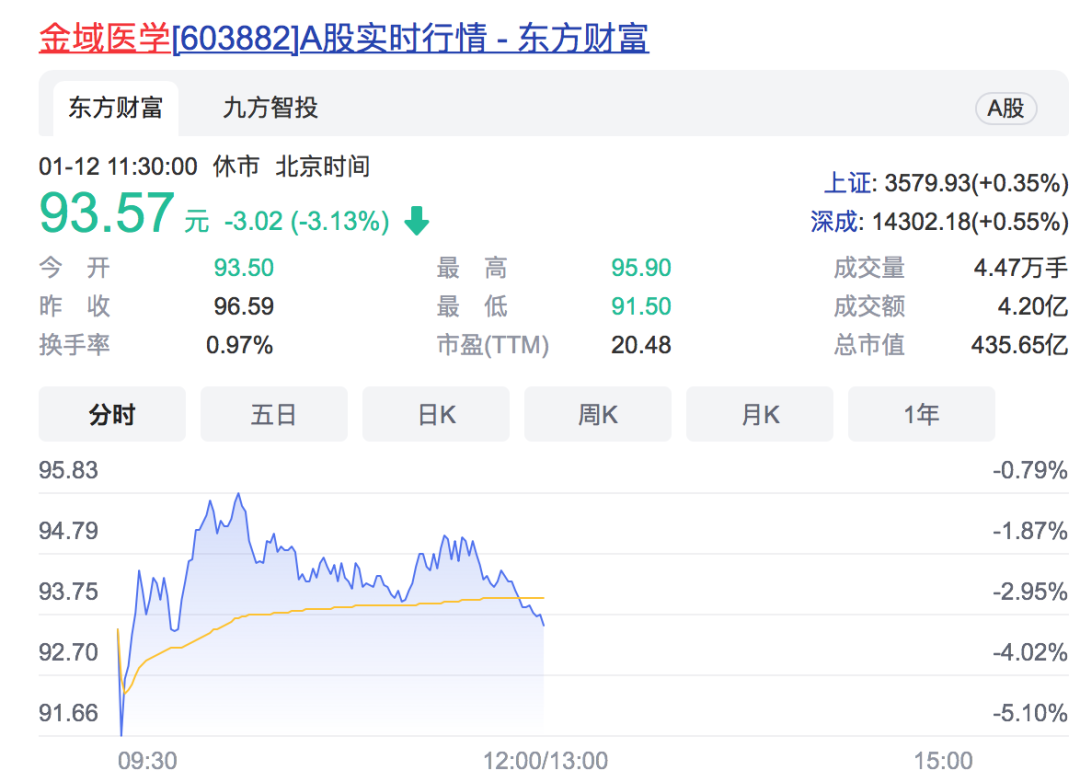
Task: Open the 日K chart tab
Action: click(436, 414)
